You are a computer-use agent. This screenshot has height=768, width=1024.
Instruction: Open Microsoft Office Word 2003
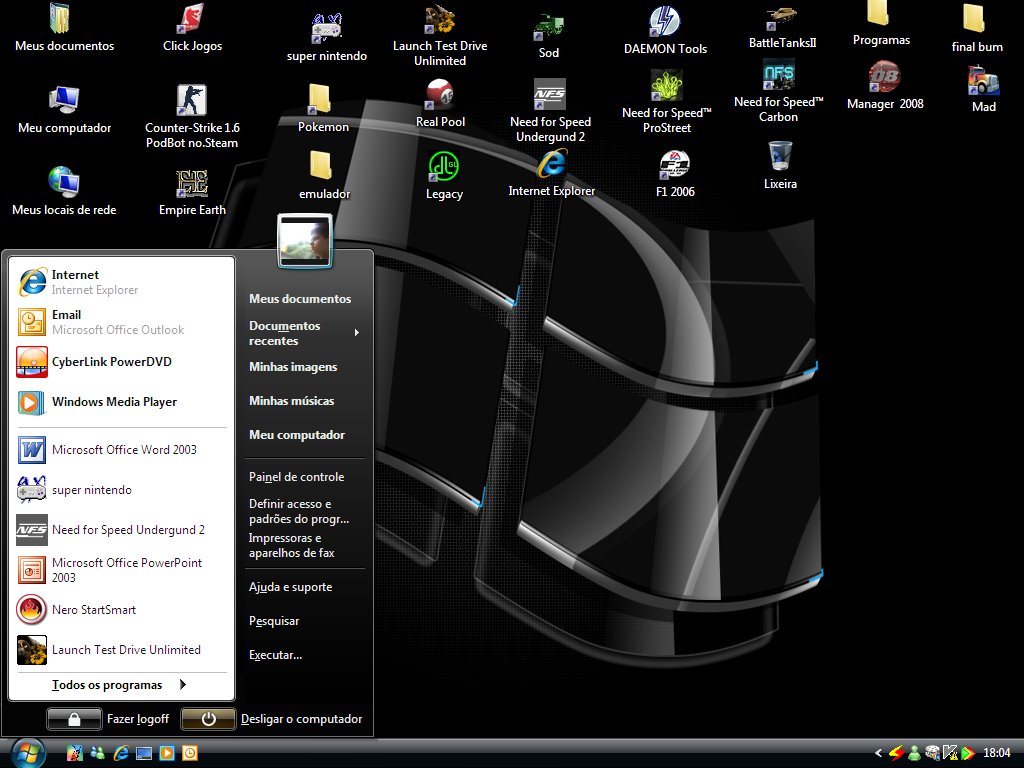[x=122, y=450]
